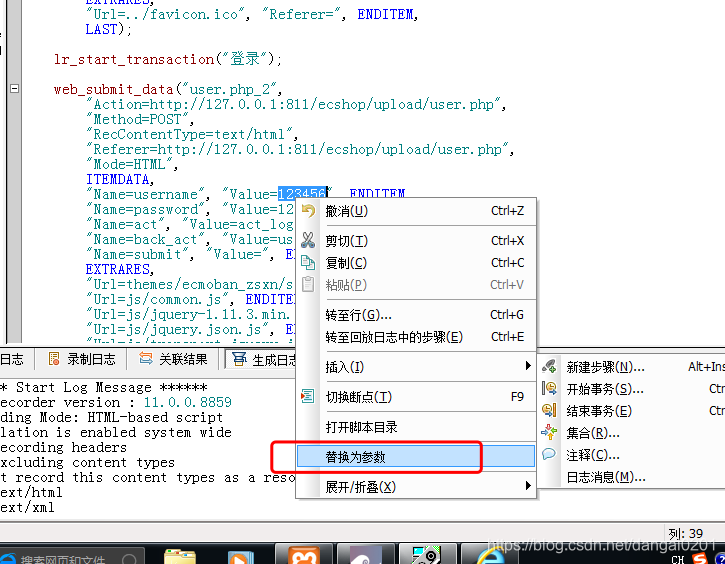This screenshot has height=564, width=725.
Task: Click the paste clipboard icon
Action: pos(308,284)
